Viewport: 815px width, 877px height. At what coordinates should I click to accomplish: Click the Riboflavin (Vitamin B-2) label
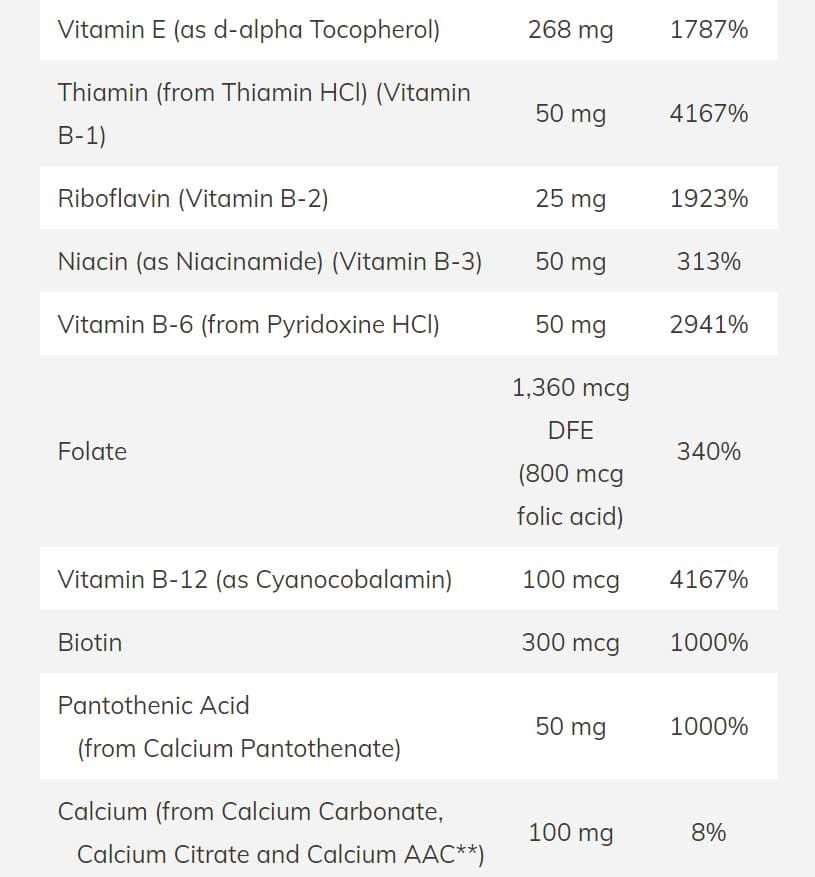coord(193,198)
